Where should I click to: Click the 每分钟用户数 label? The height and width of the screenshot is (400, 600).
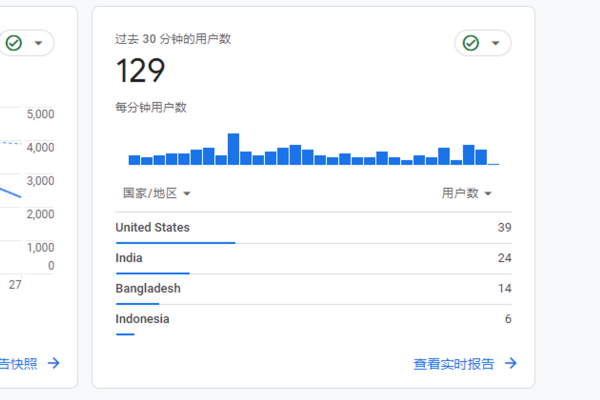151,108
